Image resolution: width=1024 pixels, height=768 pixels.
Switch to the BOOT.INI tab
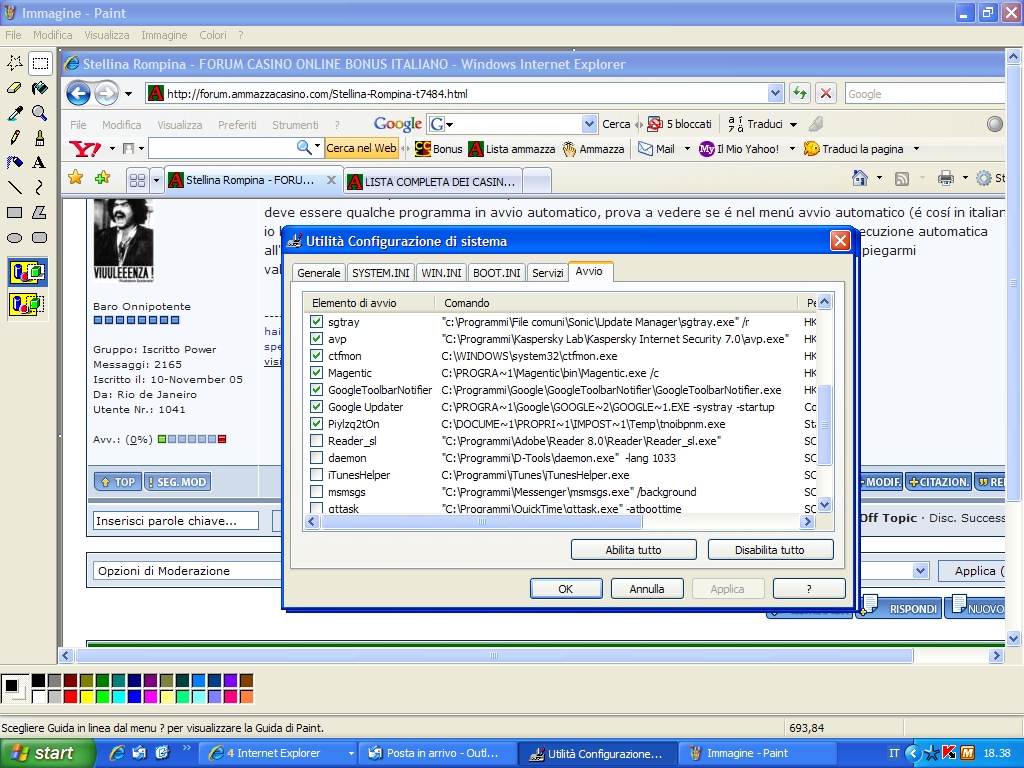[496, 272]
